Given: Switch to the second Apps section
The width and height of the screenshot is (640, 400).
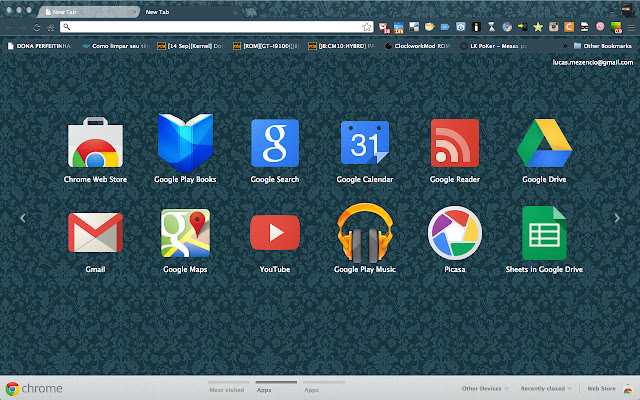Looking at the screenshot, I should [311, 390].
